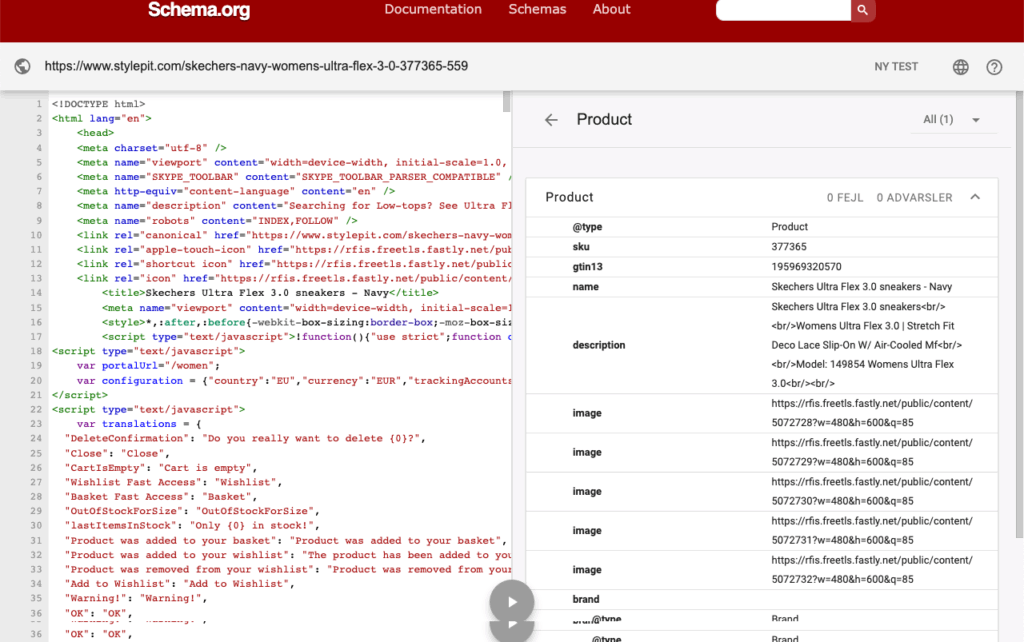Open language globe next to NY TEST
1024x642 pixels.
(960, 67)
